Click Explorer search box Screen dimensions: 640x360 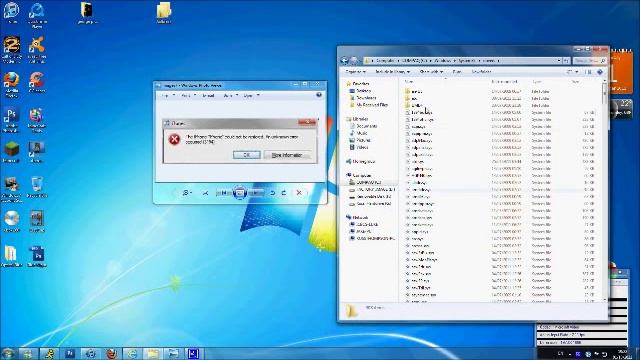pos(589,60)
